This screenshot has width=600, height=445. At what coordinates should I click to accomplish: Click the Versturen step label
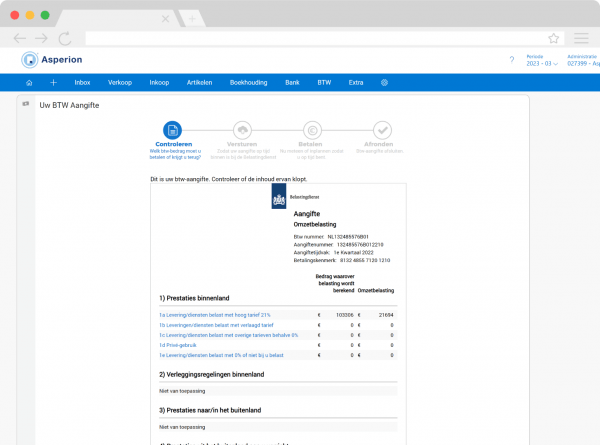point(242,144)
